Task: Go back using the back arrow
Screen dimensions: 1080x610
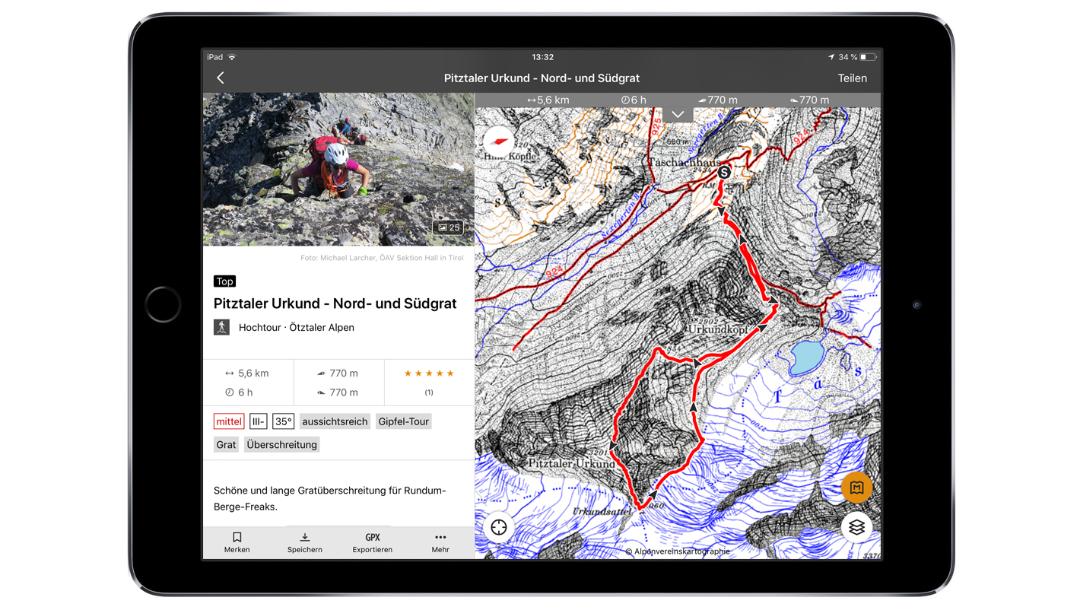Action: click(x=220, y=78)
